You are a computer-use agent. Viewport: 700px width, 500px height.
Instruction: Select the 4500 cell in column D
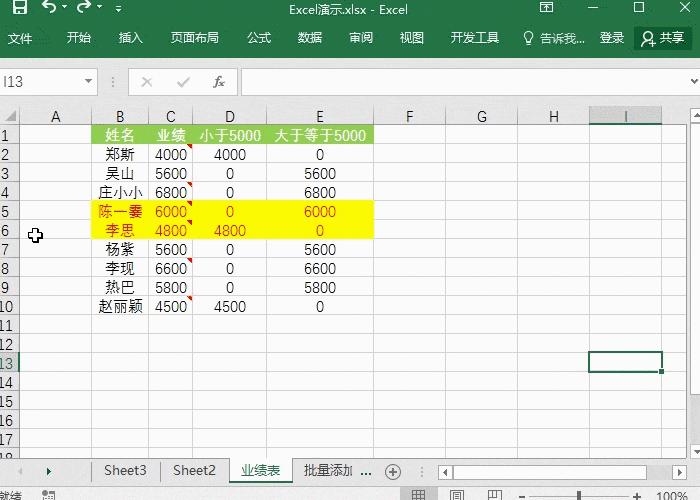pyautogui.click(x=229, y=306)
